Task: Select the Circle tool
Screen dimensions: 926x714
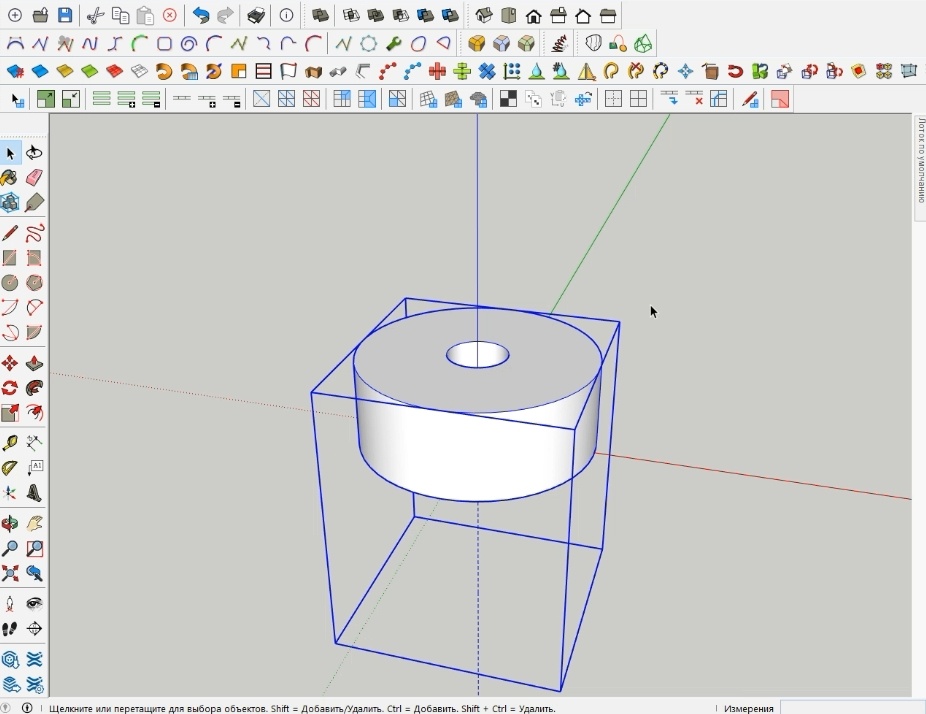Action: 10,282
